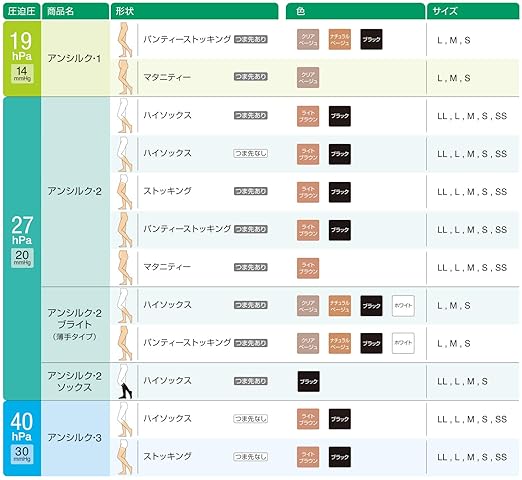
Task: Click leg icon for アンシルク·2 ブライト ハイソックス
Action: point(125,306)
